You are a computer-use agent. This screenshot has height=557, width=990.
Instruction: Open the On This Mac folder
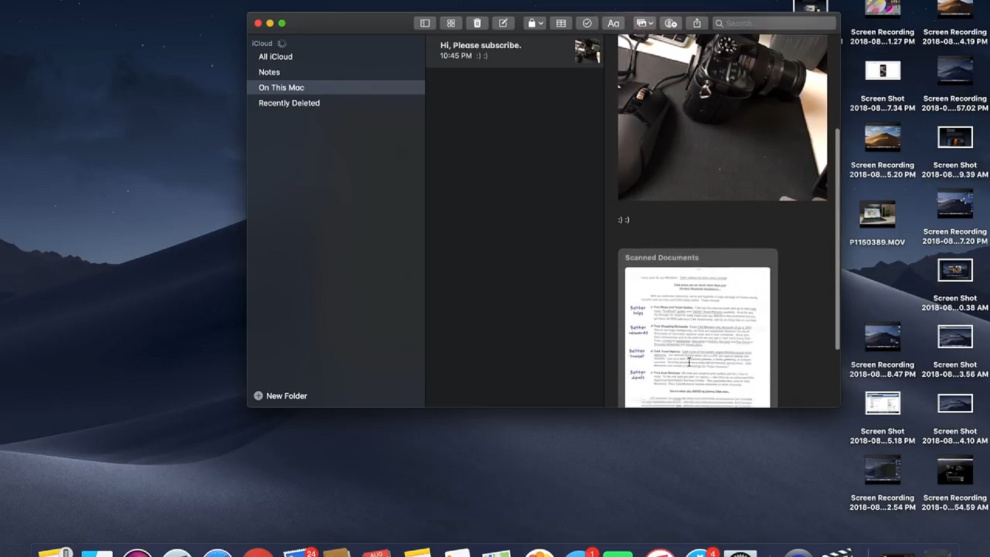tap(281, 88)
